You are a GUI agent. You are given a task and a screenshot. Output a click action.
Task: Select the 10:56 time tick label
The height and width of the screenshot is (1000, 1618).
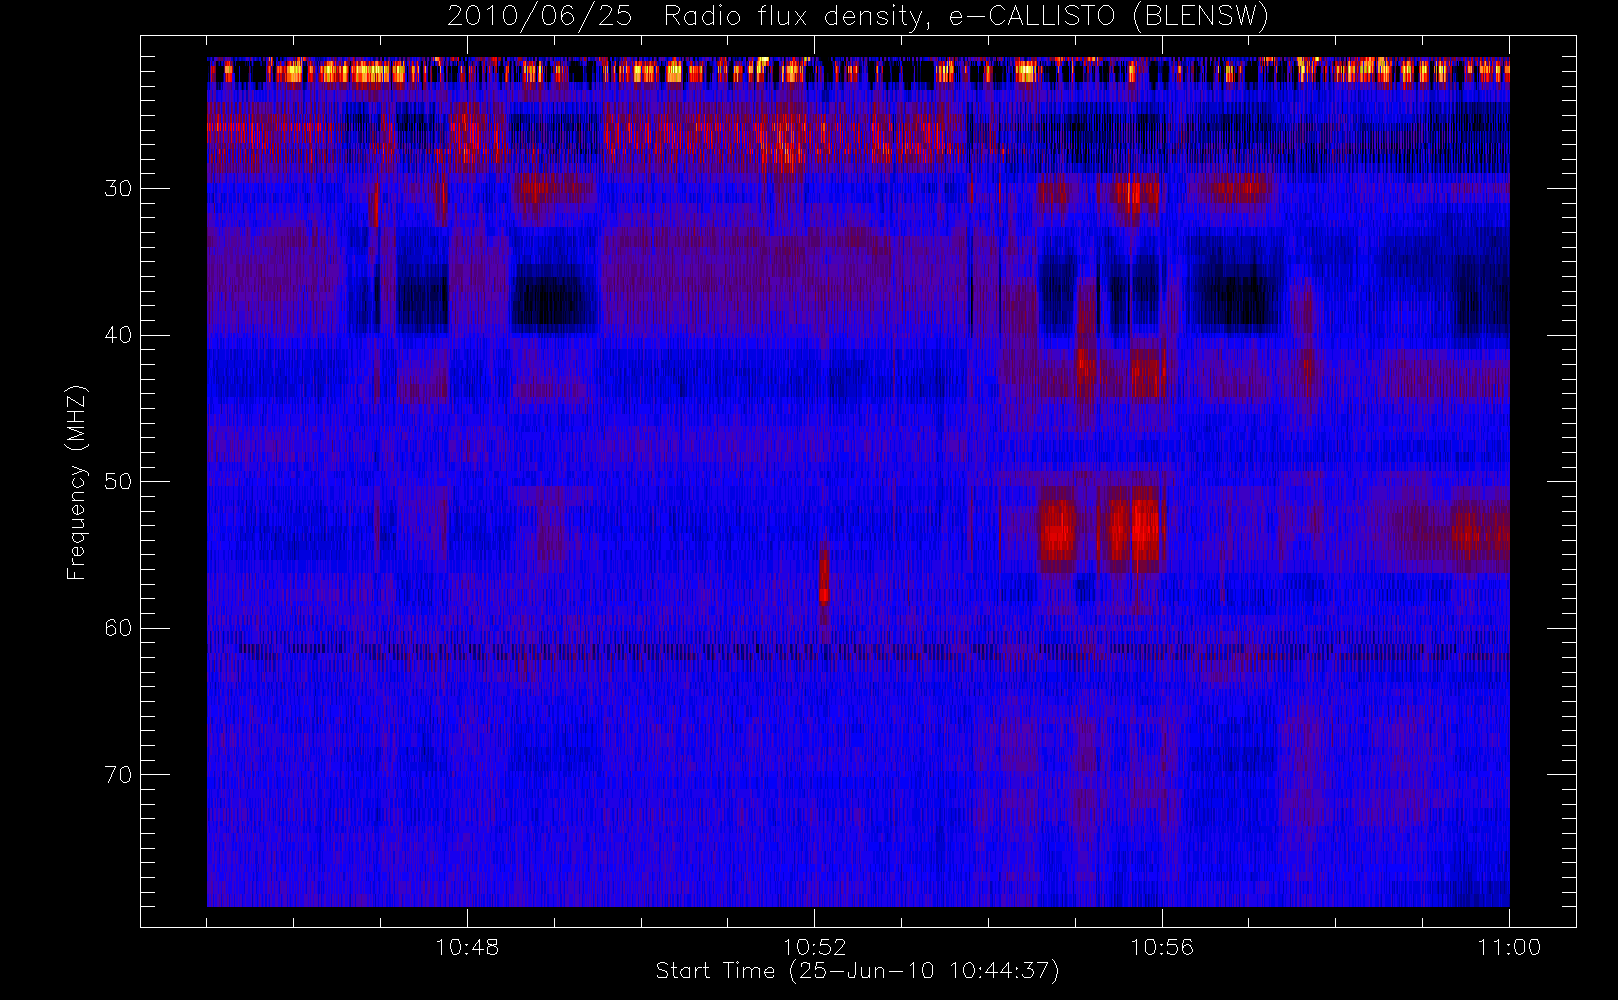pyautogui.click(x=1162, y=947)
